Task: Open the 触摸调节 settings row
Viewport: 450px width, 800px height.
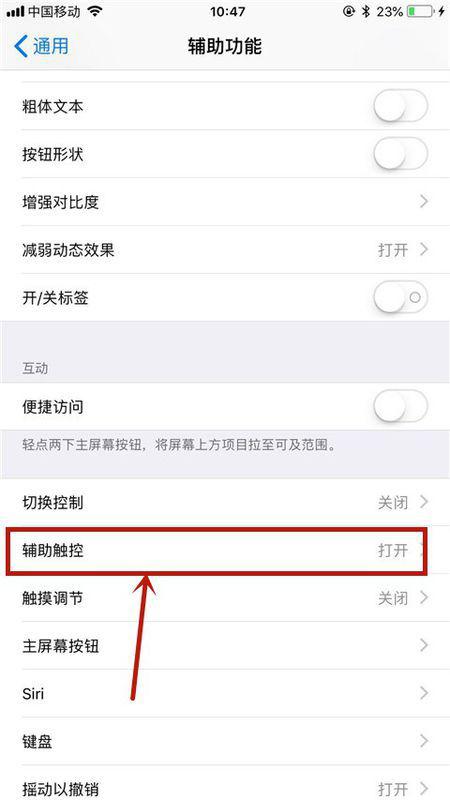Action: click(x=225, y=598)
